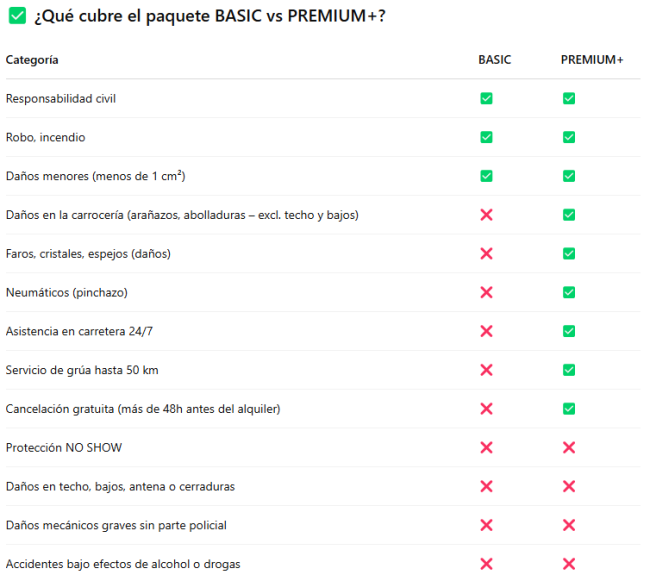Select the PREMIUM+ column header

pos(591,60)
